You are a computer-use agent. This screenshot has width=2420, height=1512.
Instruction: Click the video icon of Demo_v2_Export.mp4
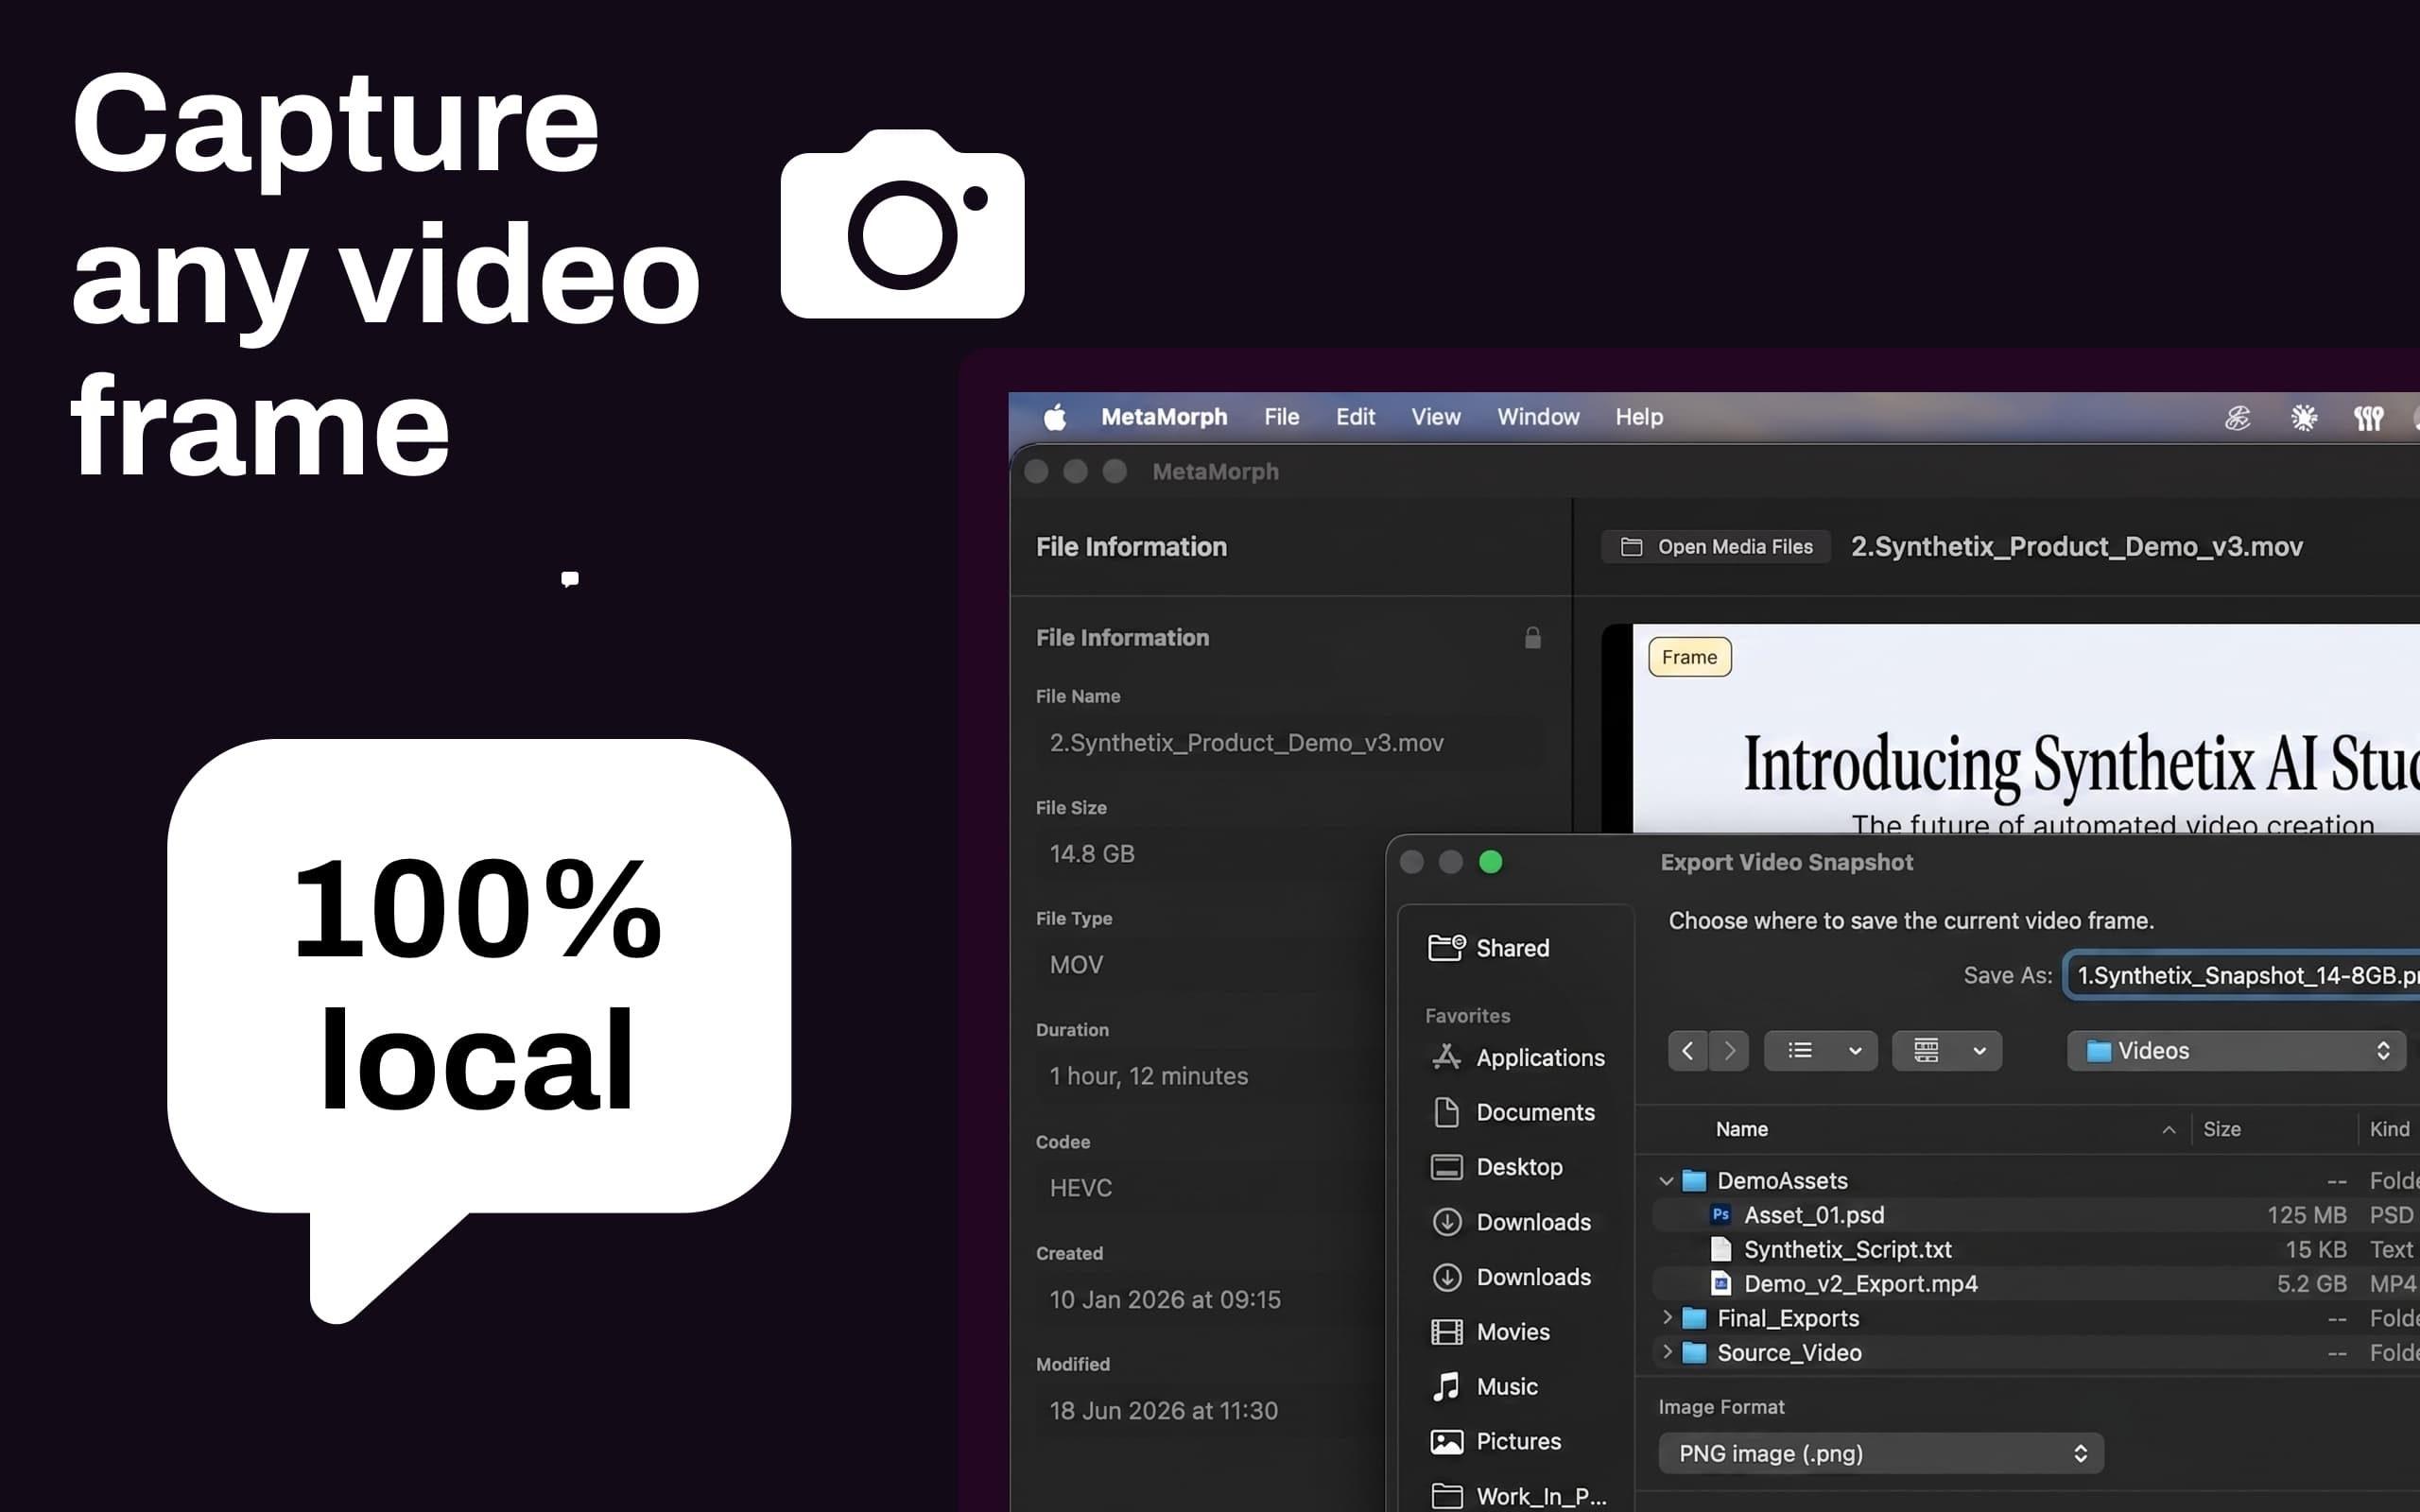coord(1720,1284)
